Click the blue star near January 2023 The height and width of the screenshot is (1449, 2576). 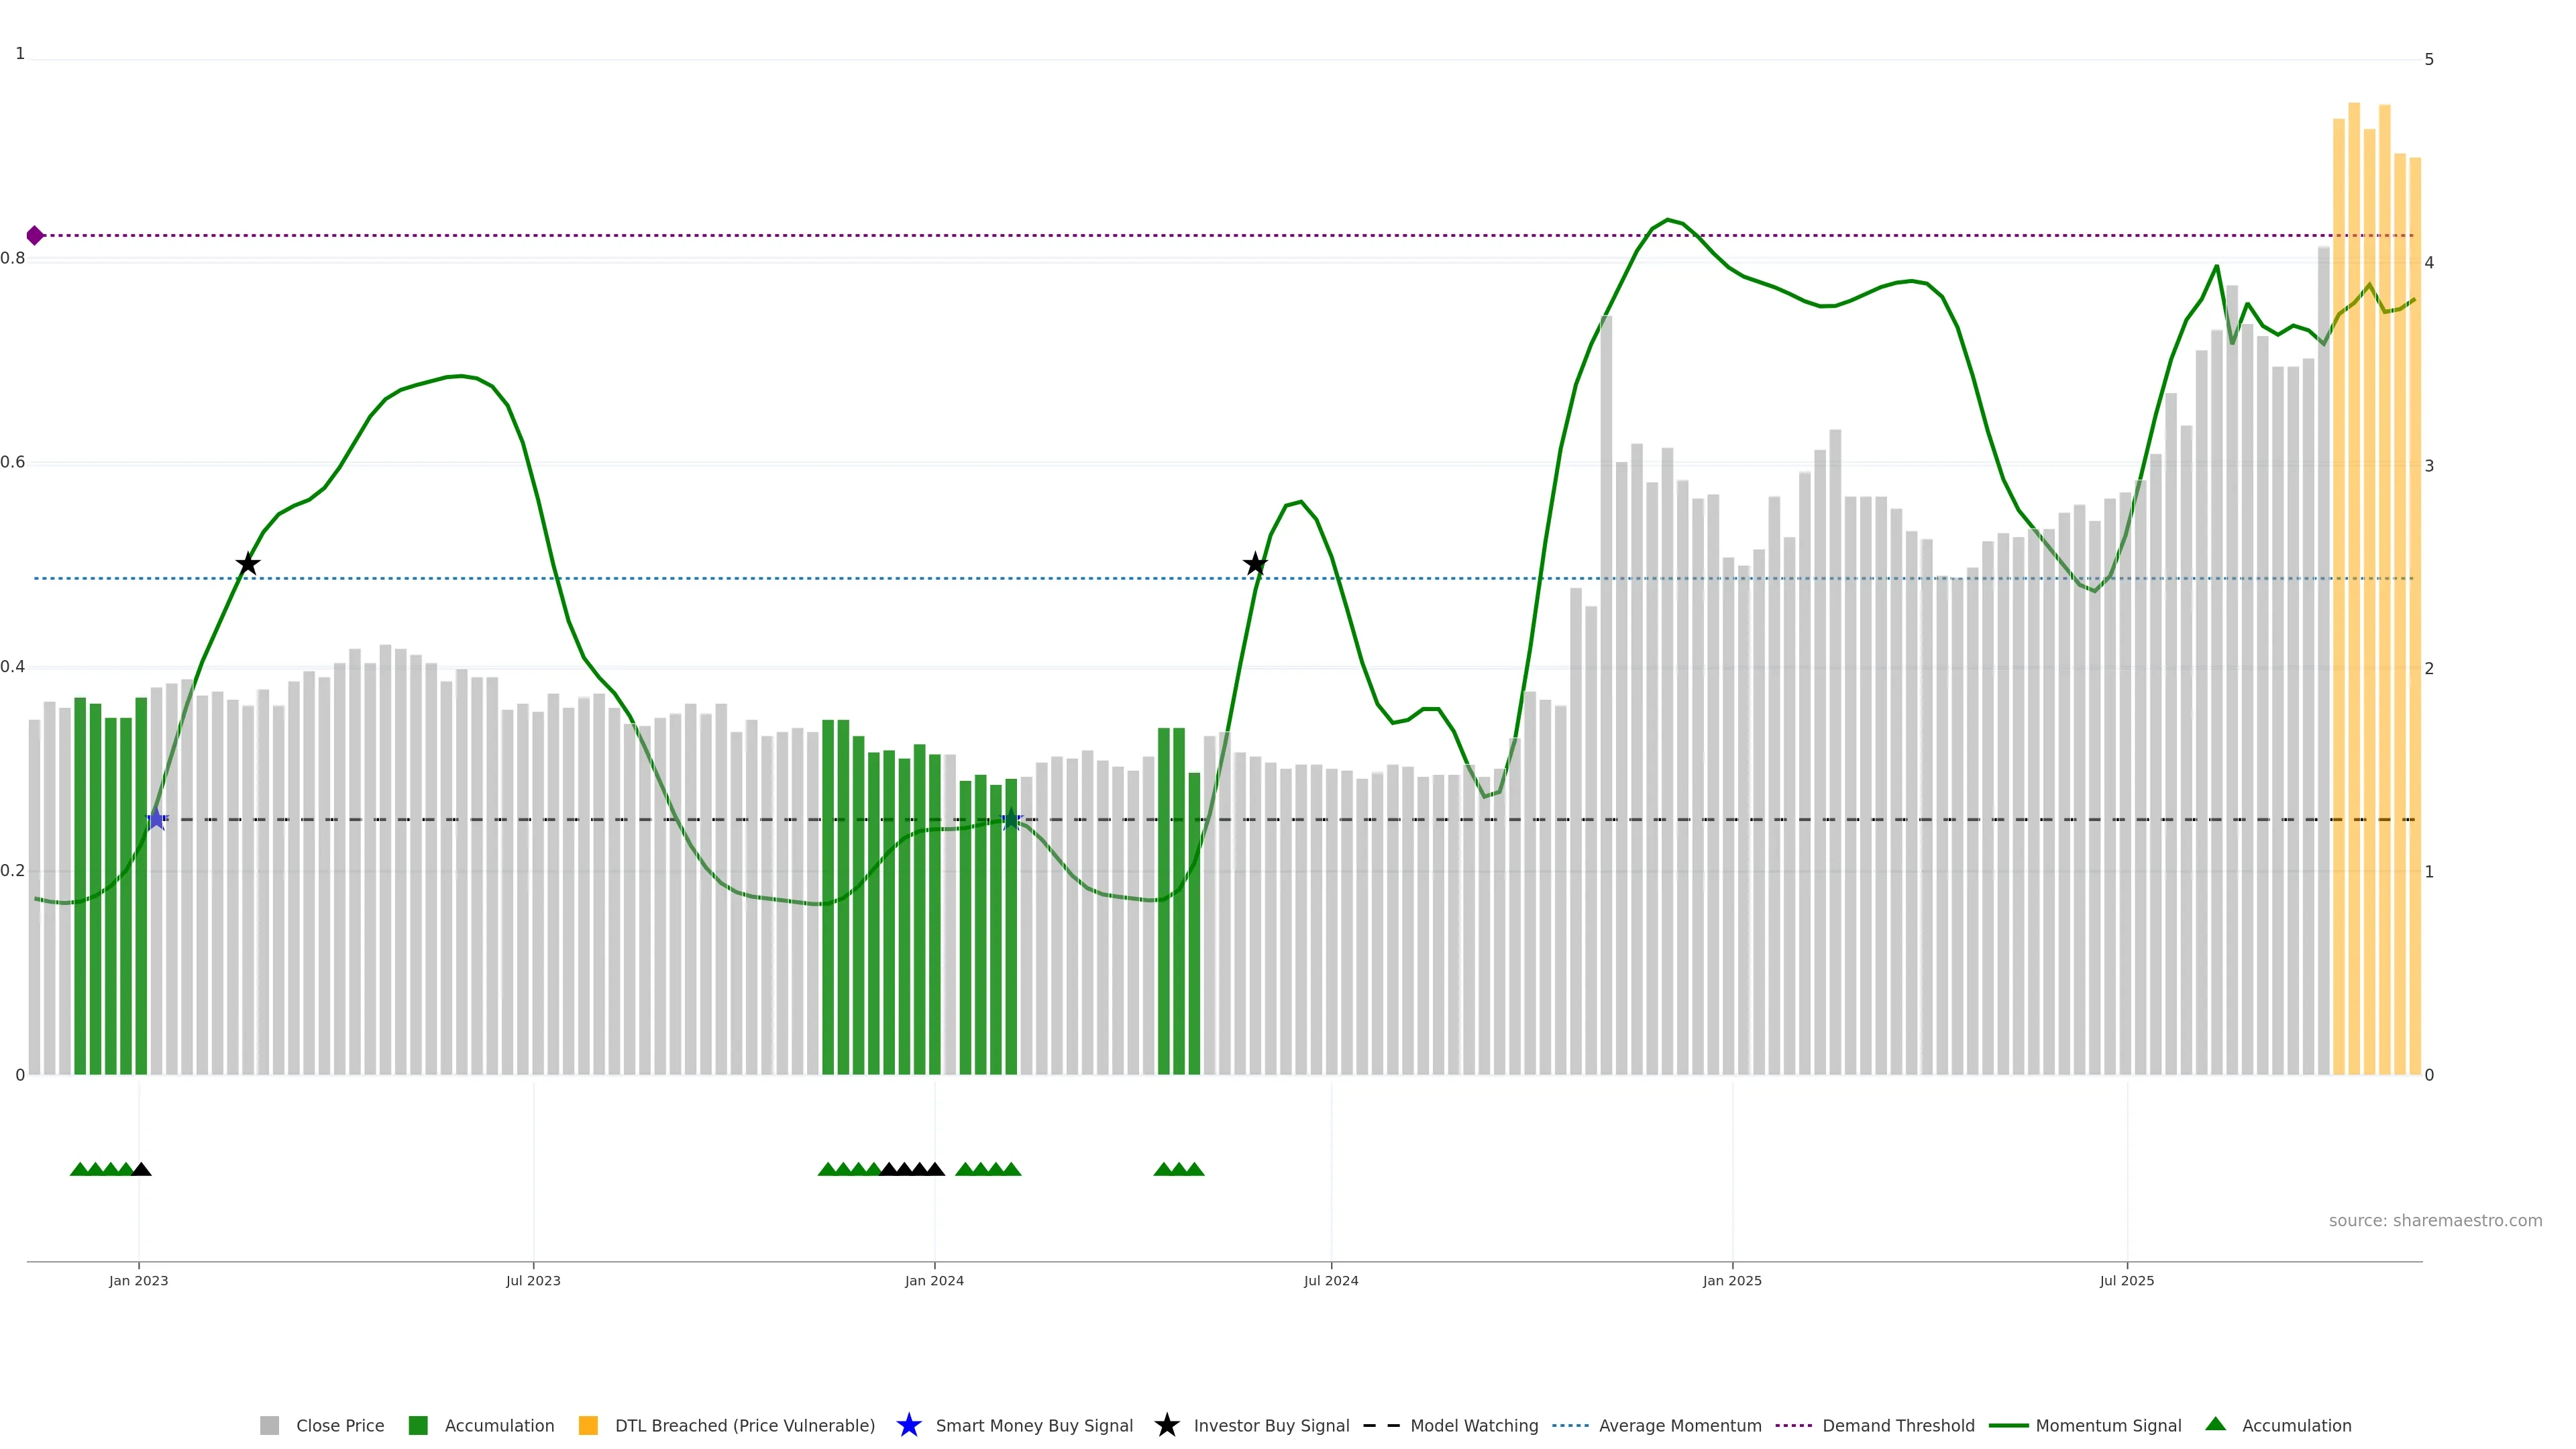click(156, 819)
